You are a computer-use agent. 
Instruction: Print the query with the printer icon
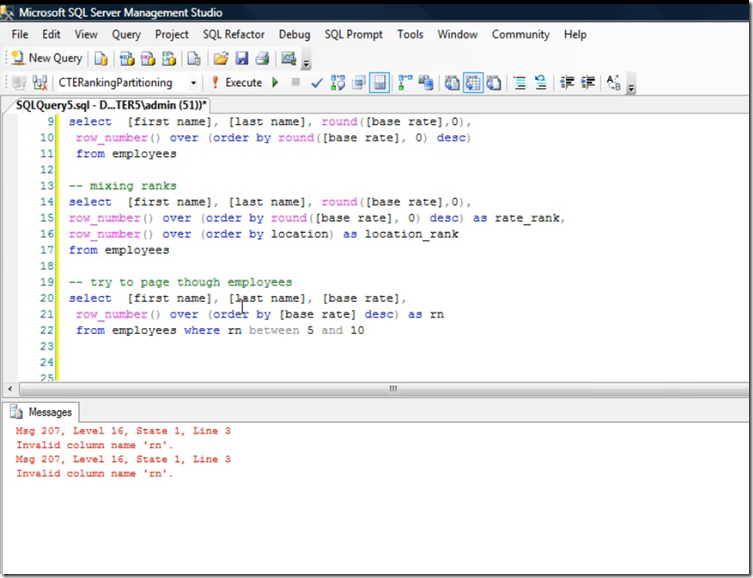point(262,59)
